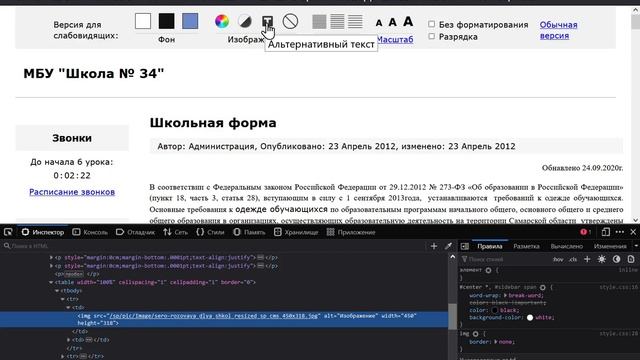The width and height of the screenshot is (640, 360).
Task: Click the add new node plus icon
Action: pyautogui.click(x=434, y=246)
